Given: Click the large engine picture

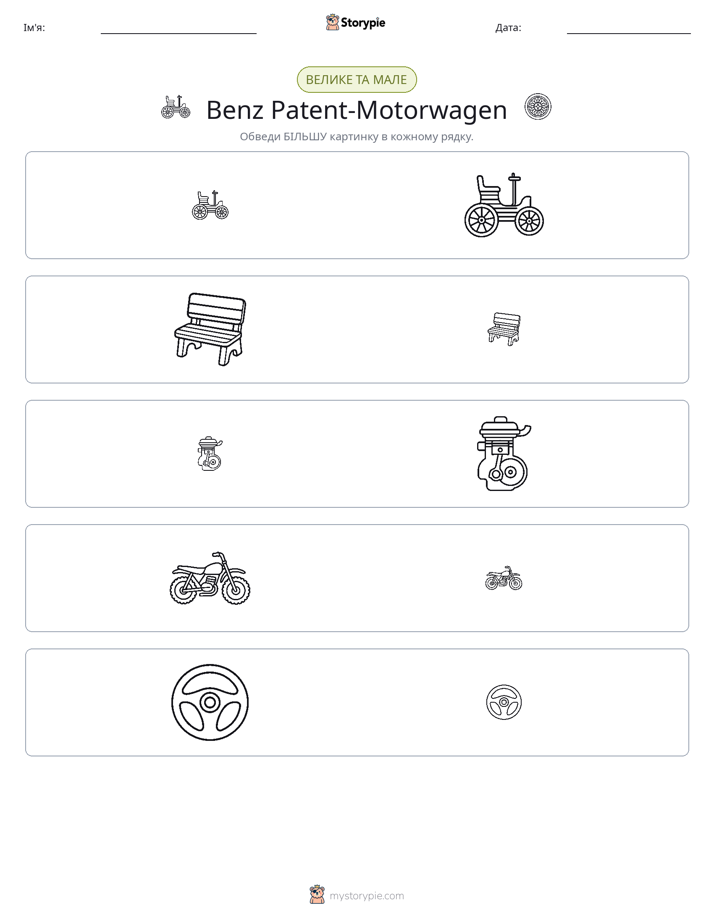Looking at the screenshot, I should coord(504,453).
